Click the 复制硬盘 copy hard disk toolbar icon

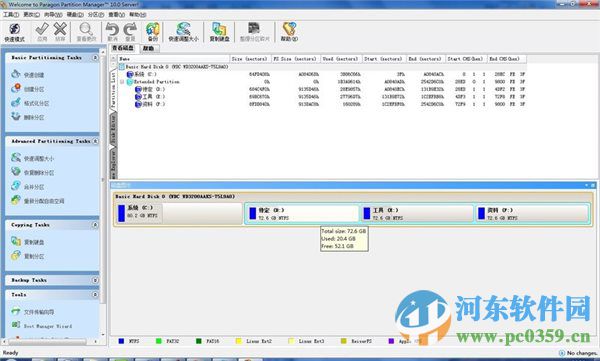219,32
